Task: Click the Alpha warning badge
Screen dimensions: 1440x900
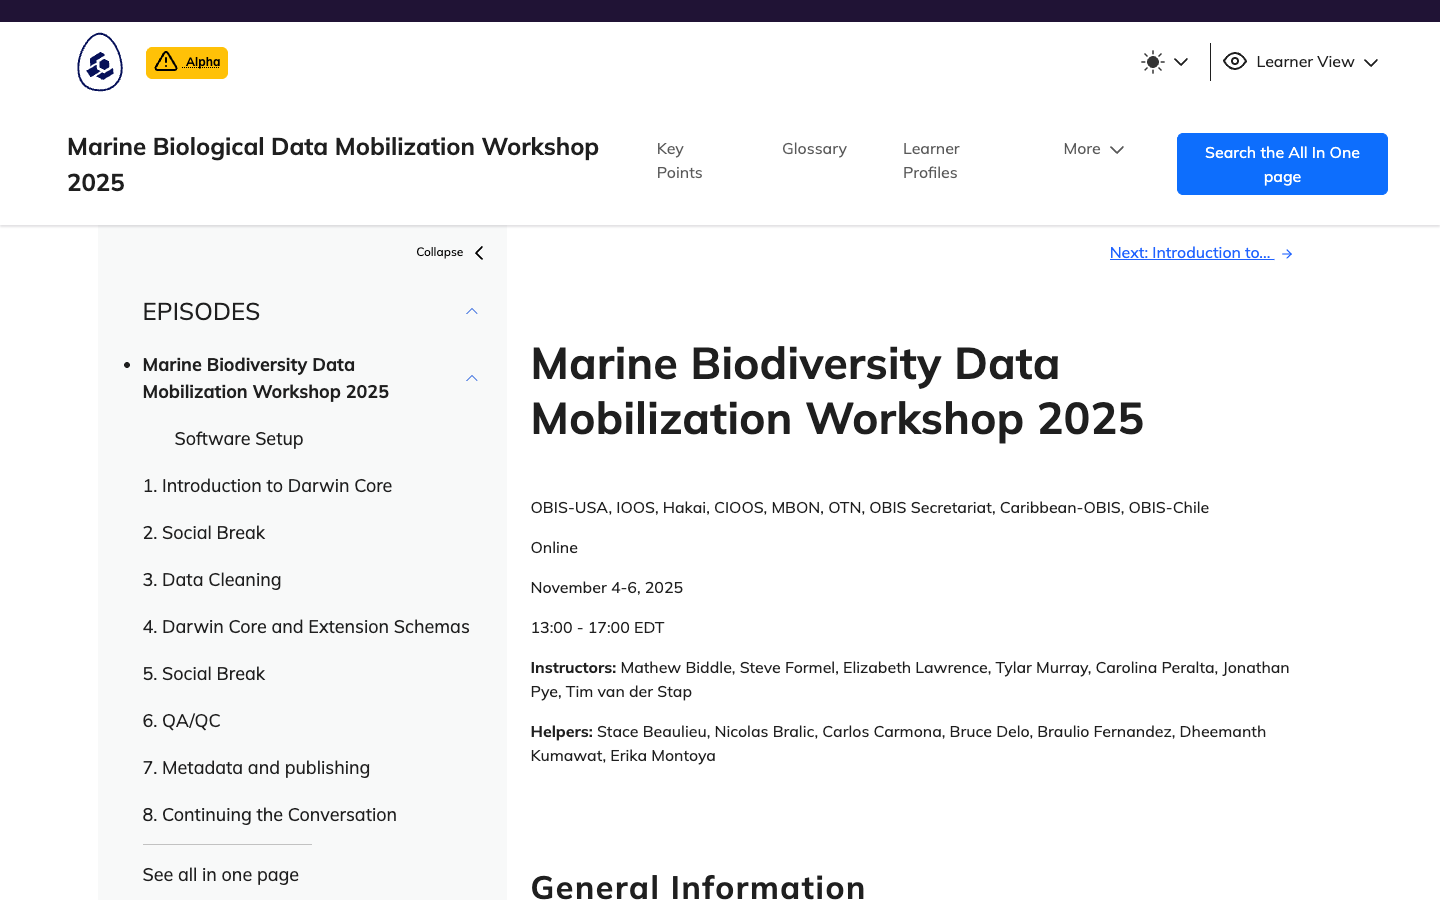Action: [x=187, y=62]
